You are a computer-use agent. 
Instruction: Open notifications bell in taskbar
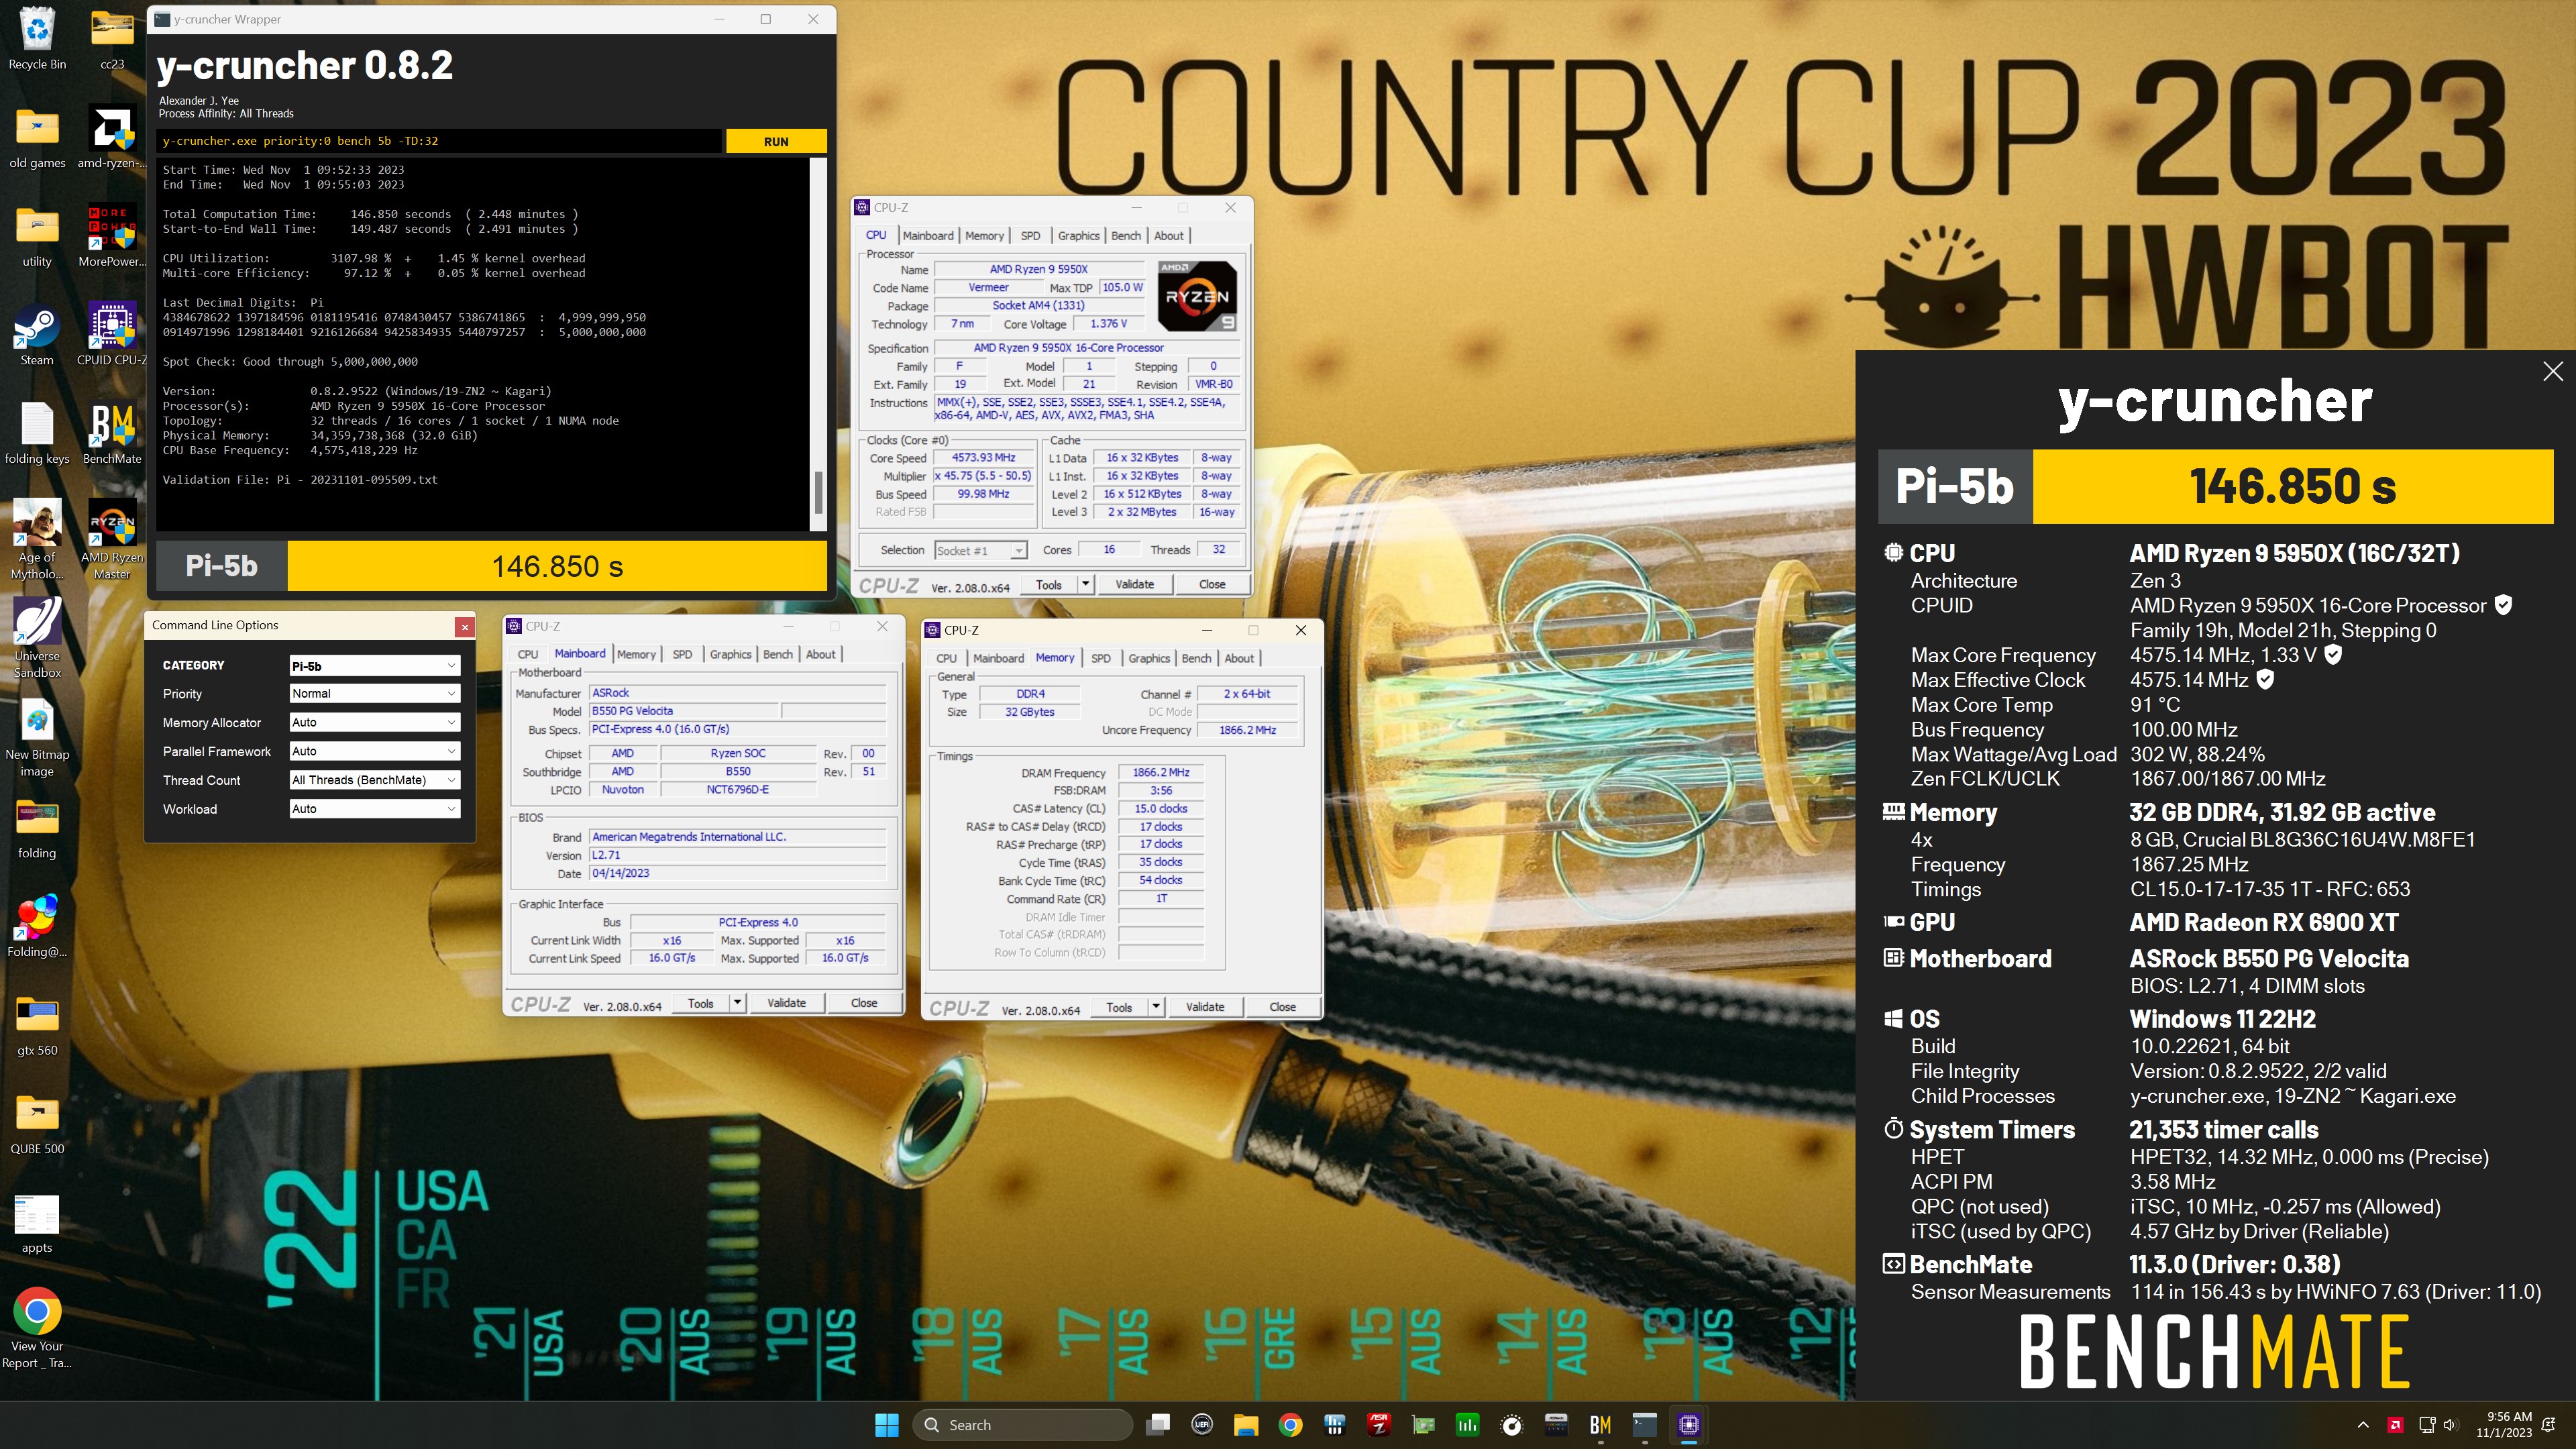[x=2549, y=1425]
